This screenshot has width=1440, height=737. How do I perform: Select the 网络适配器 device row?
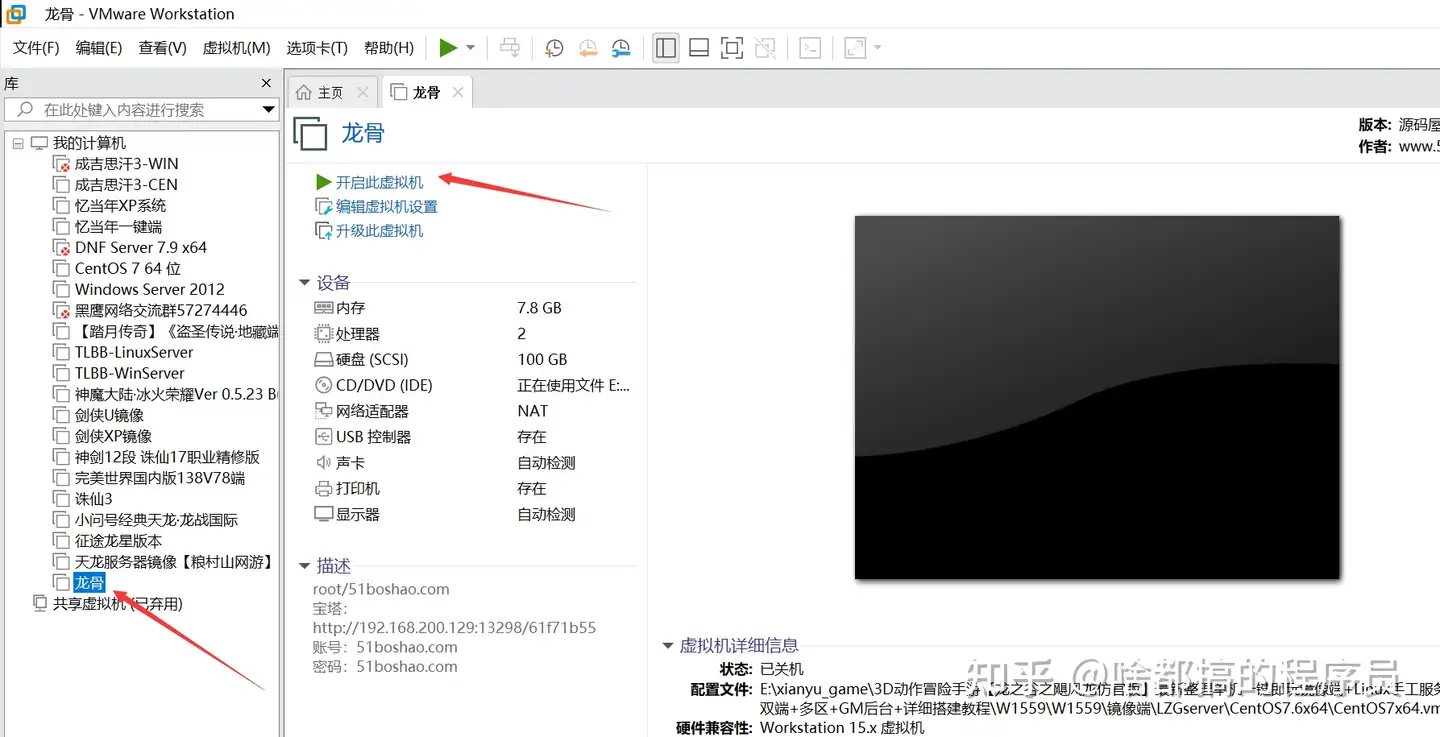point(473,411)
